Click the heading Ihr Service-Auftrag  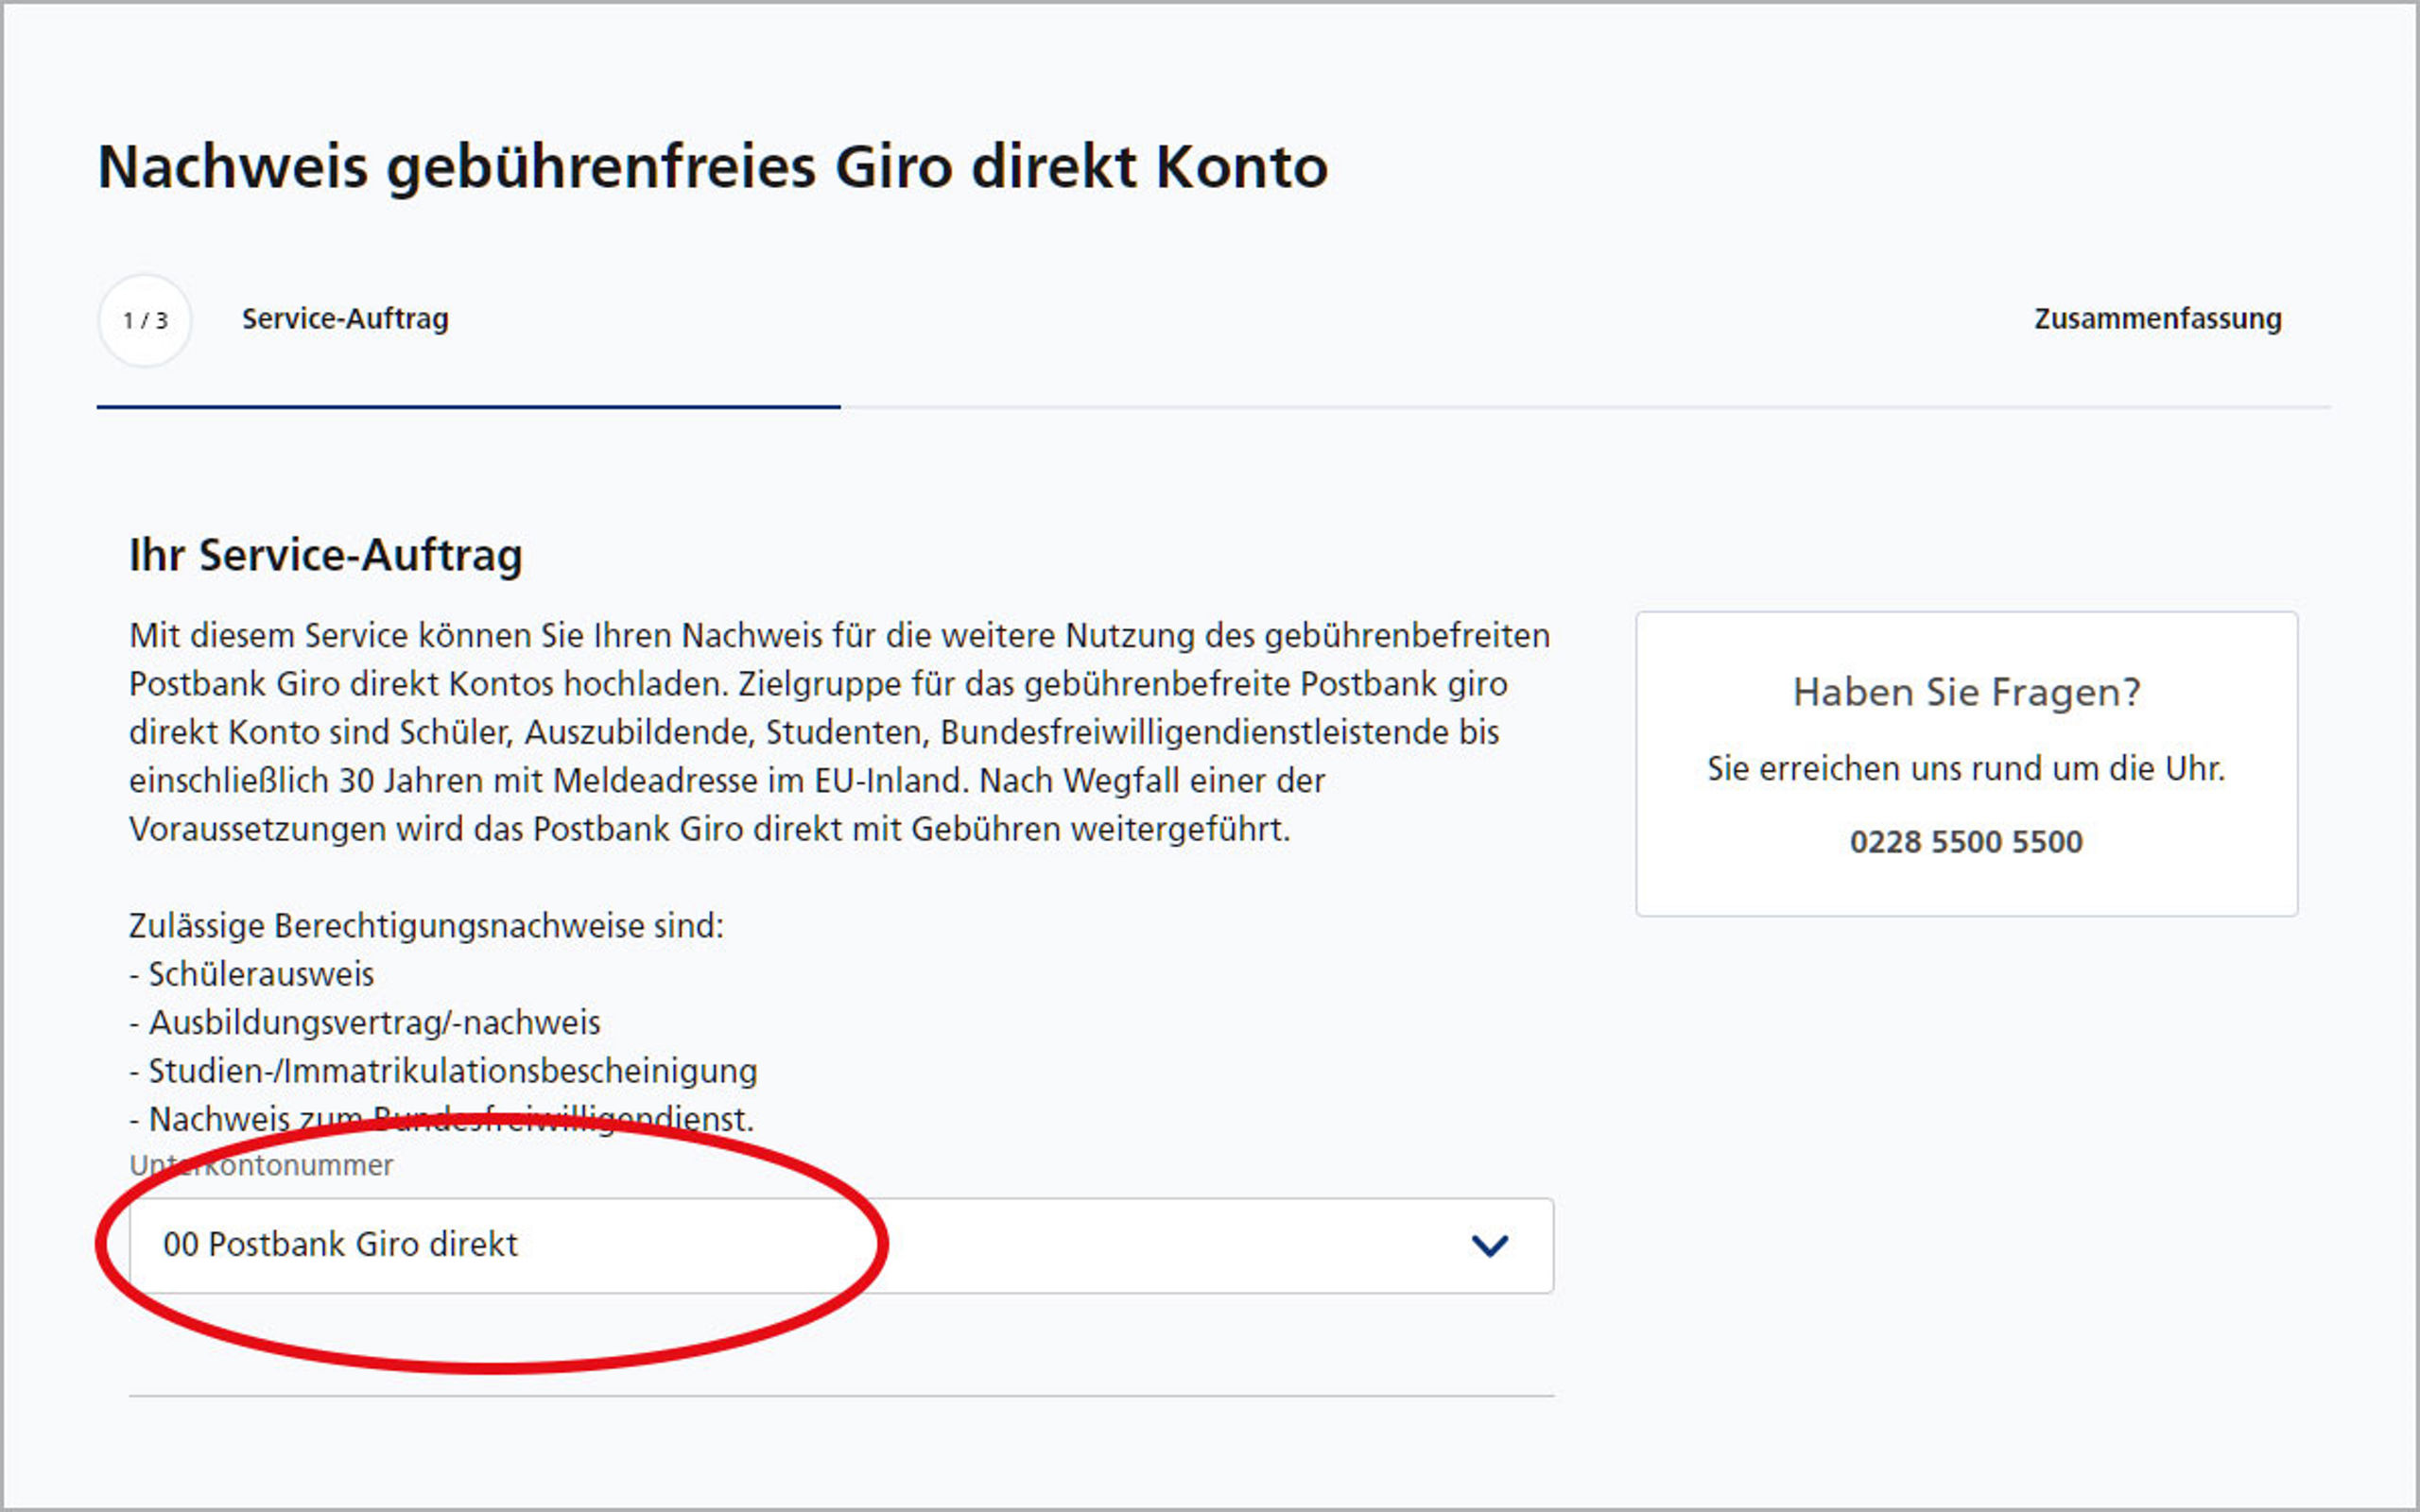(326, 555)
